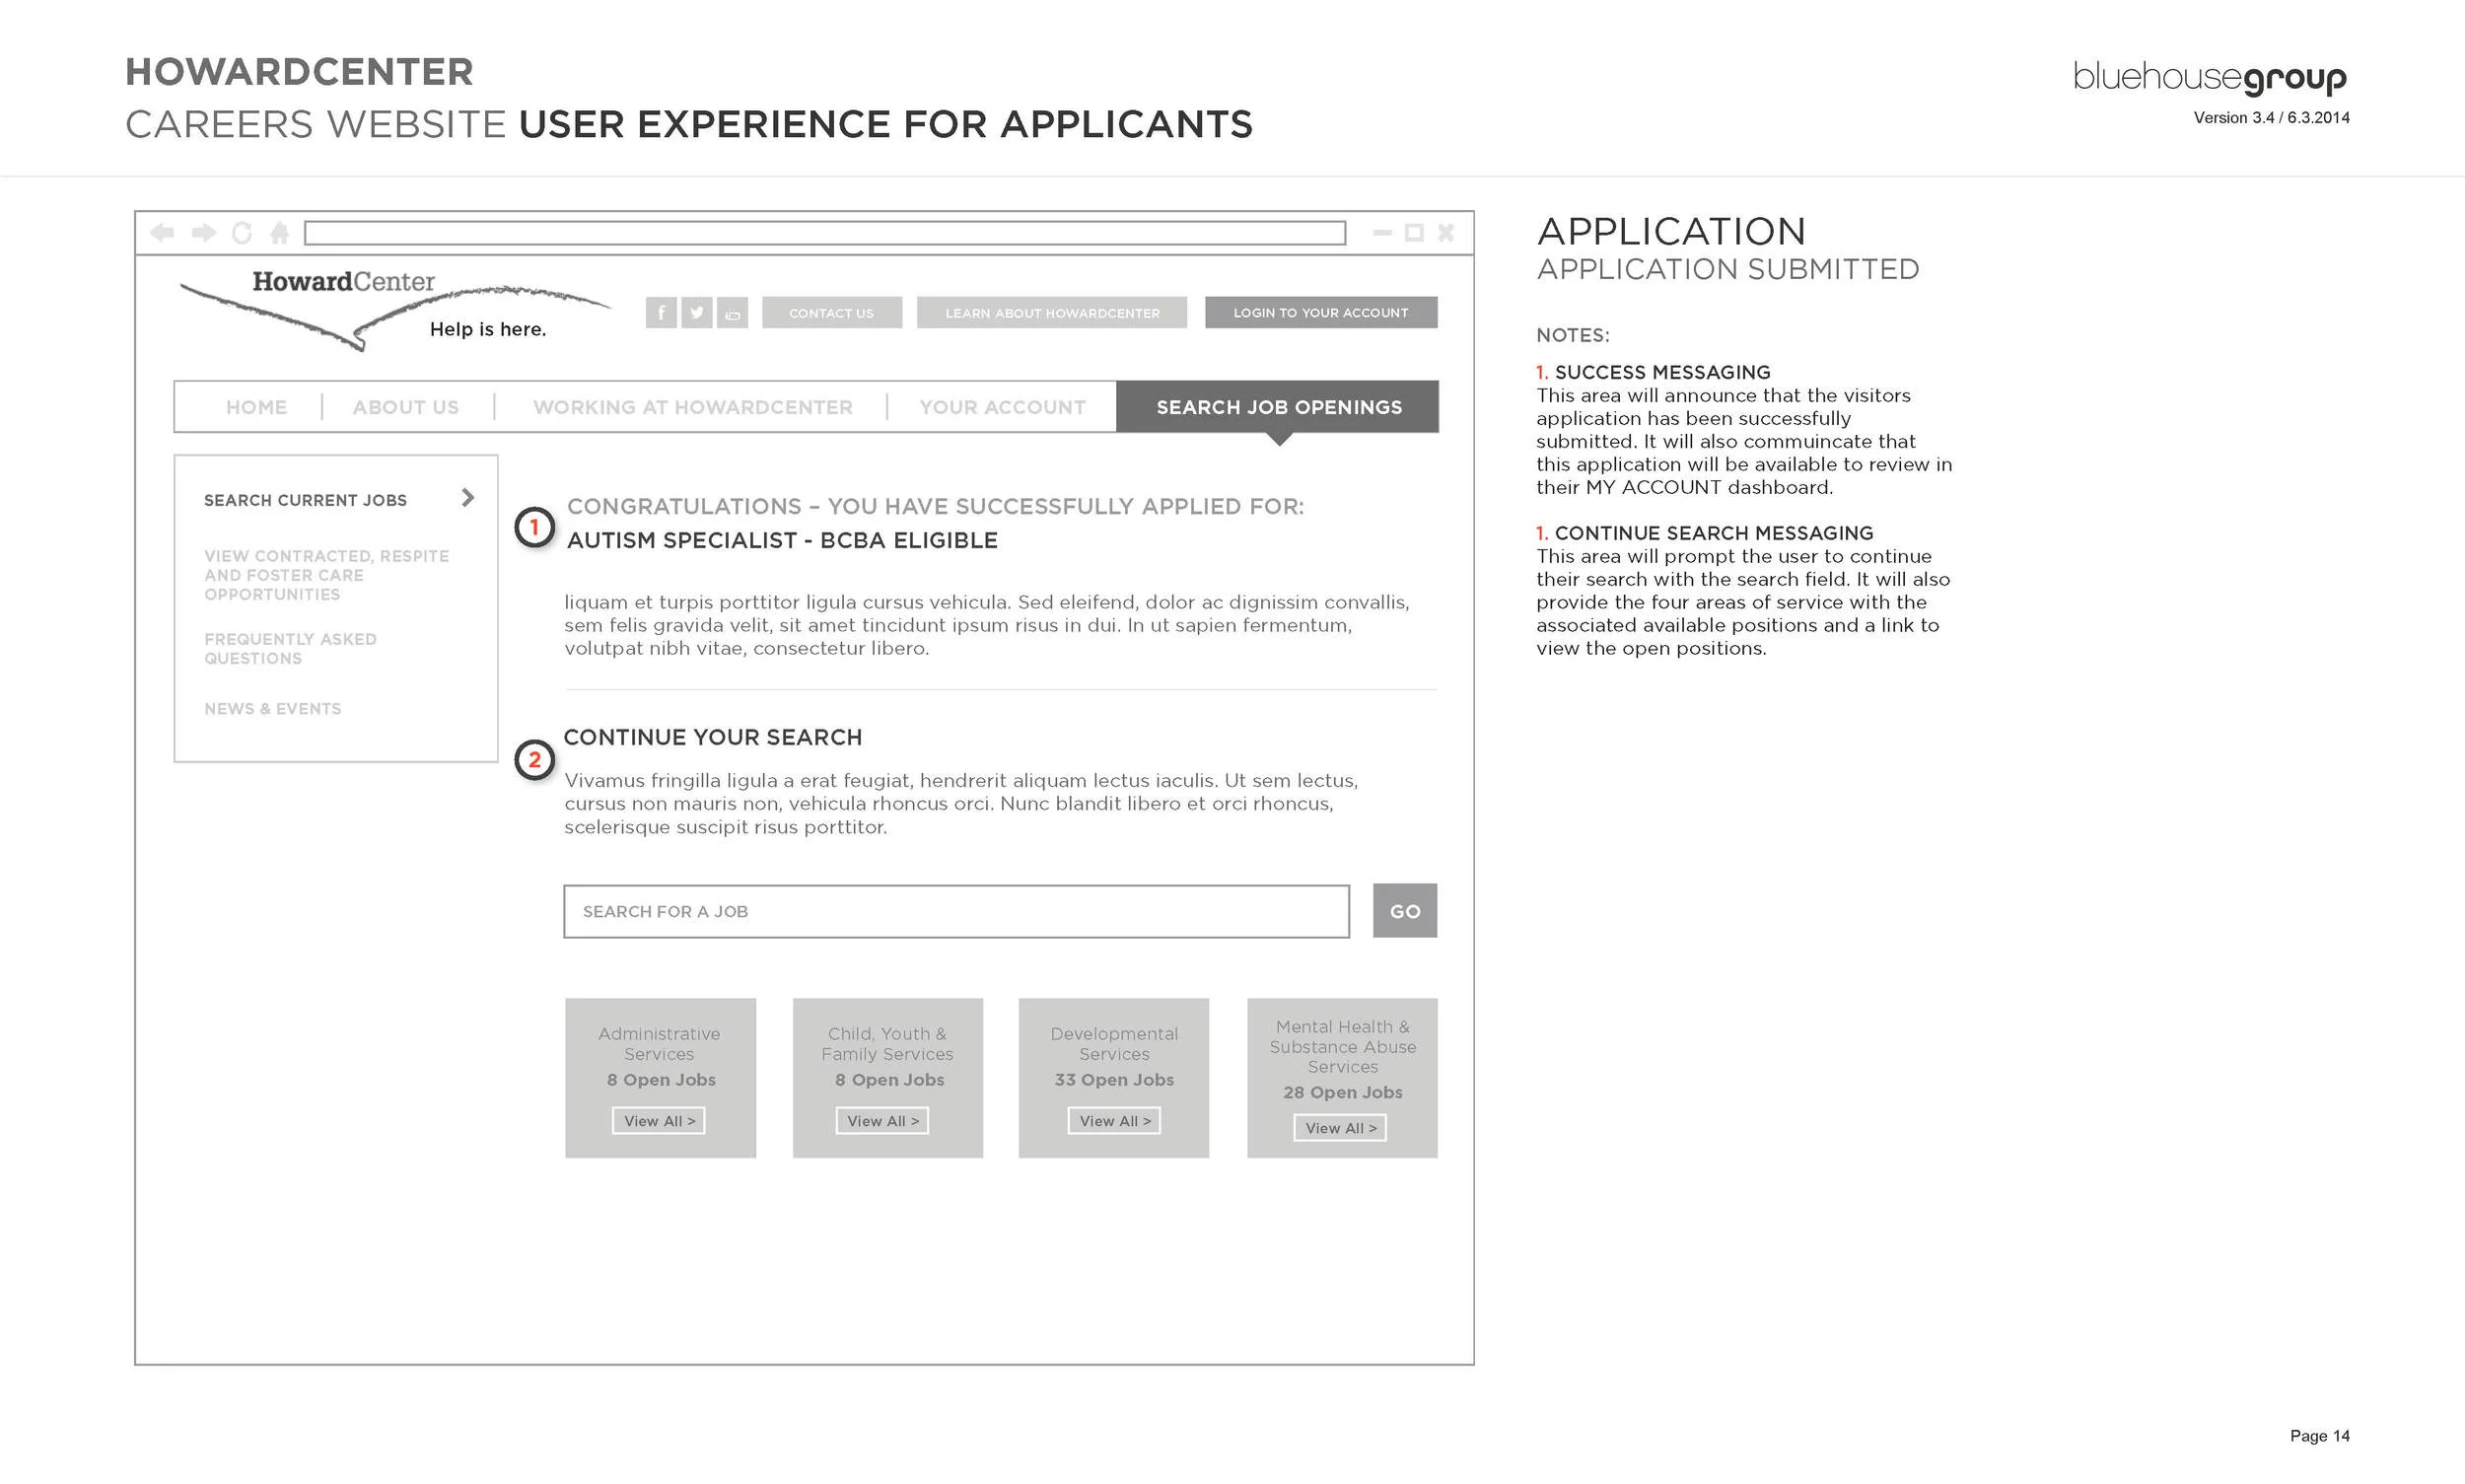Click View All under Administrative Services
The image size is (2465, 1484).
[659, 1121]
